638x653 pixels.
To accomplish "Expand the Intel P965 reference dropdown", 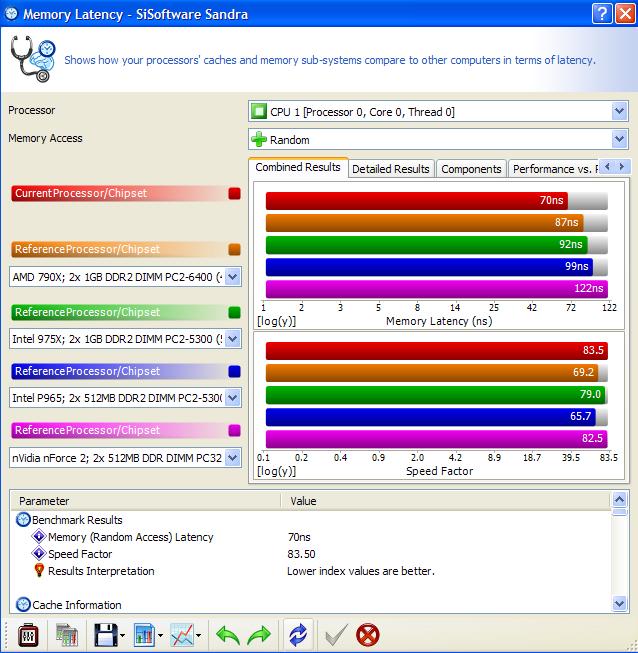I will (233, 398).
